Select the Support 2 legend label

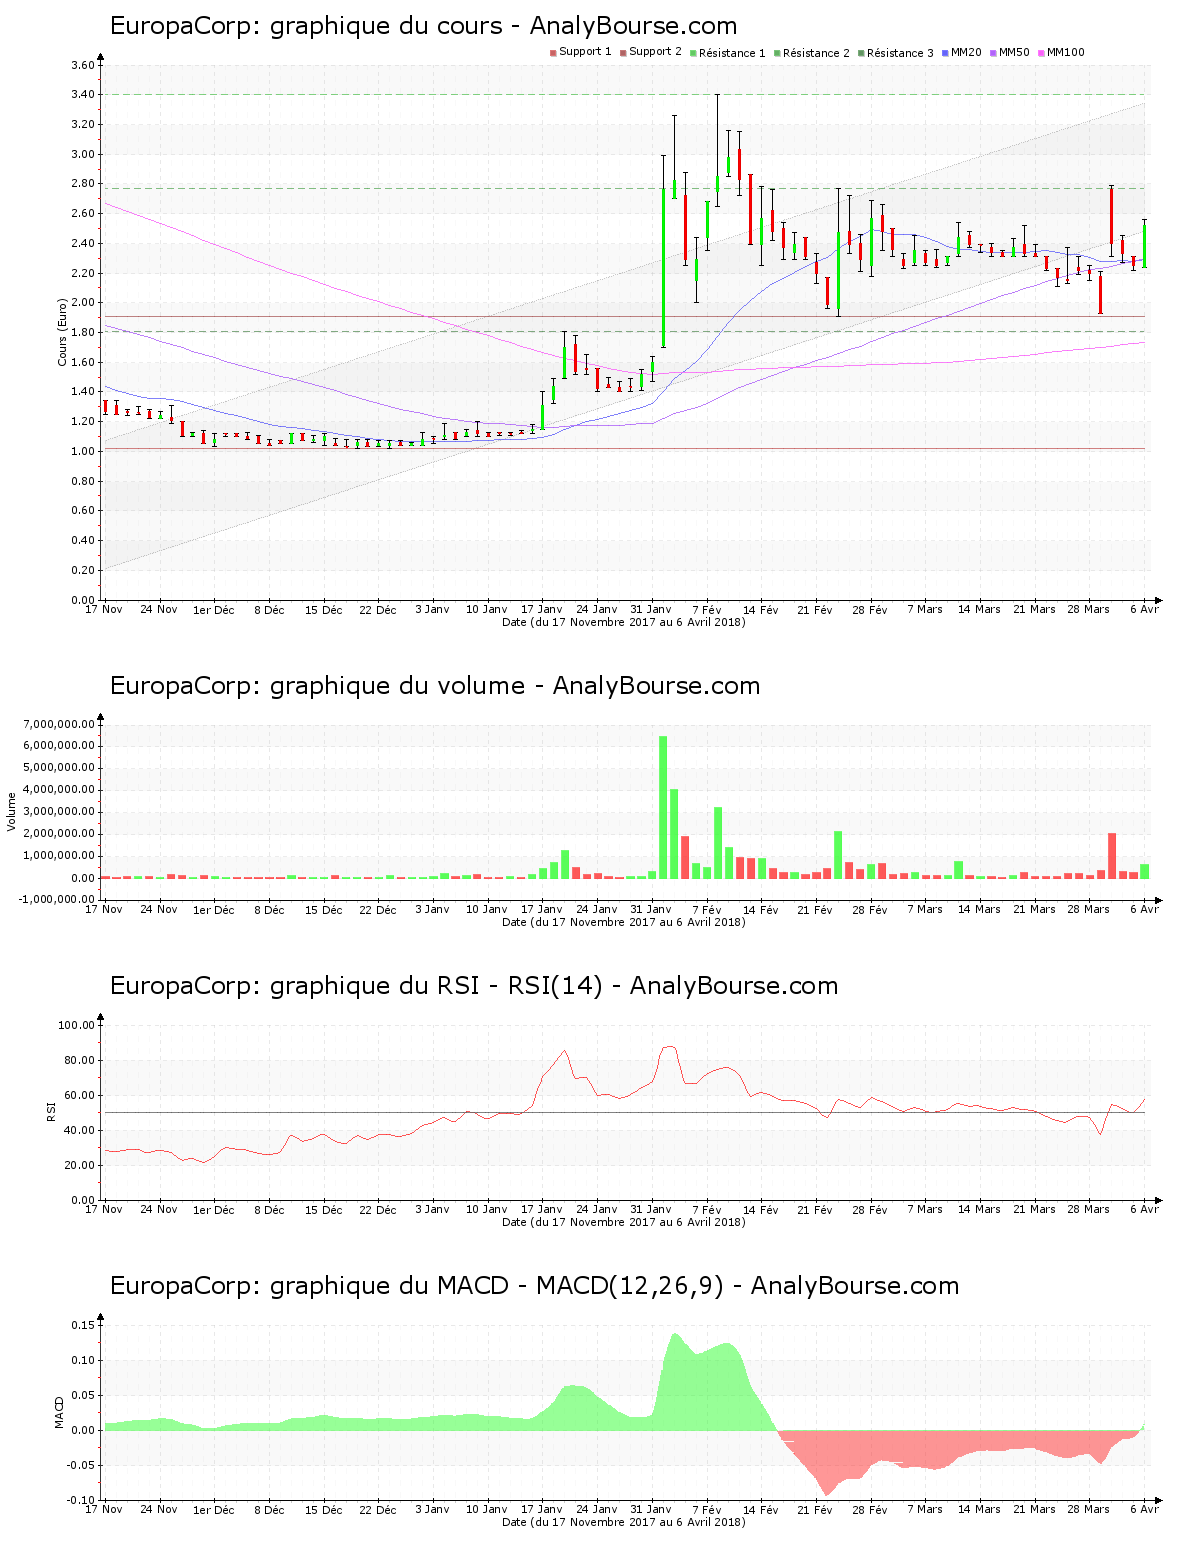tap(655, 52)
